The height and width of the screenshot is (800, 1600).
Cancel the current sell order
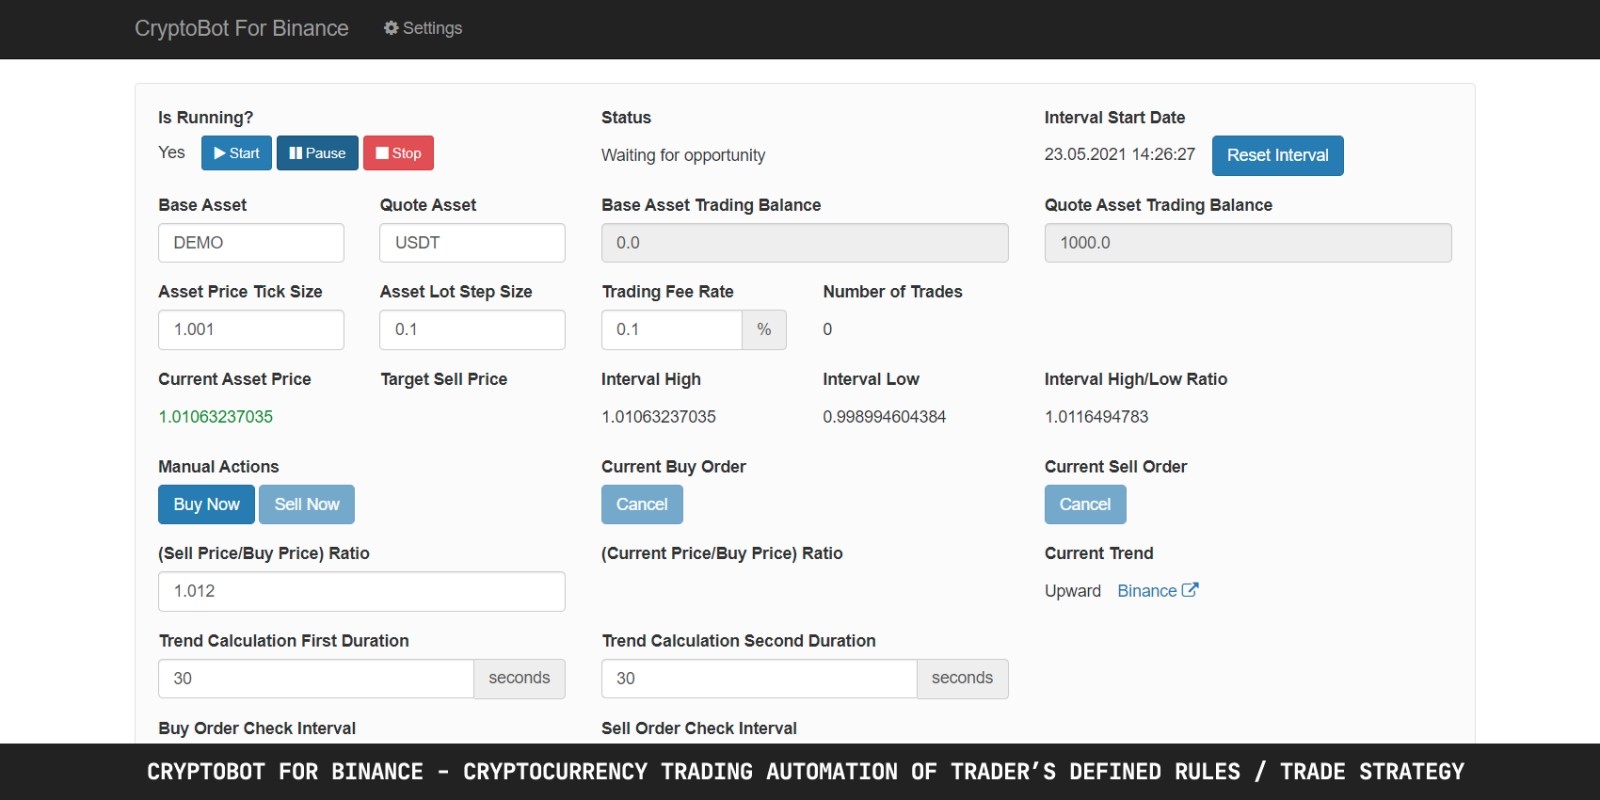click(x=1085, y=504)
